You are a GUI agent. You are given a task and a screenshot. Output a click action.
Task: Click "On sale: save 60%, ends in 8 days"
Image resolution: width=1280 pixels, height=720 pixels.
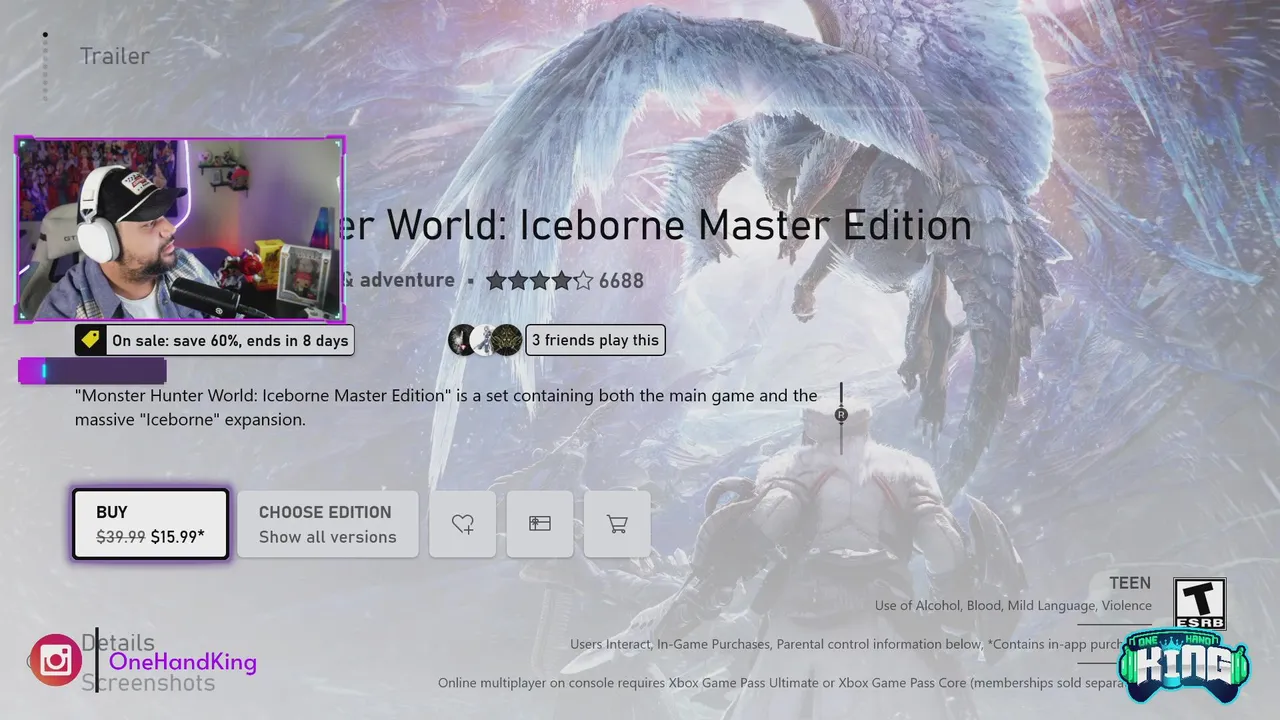pyautogui.click(x=230, y=340)
